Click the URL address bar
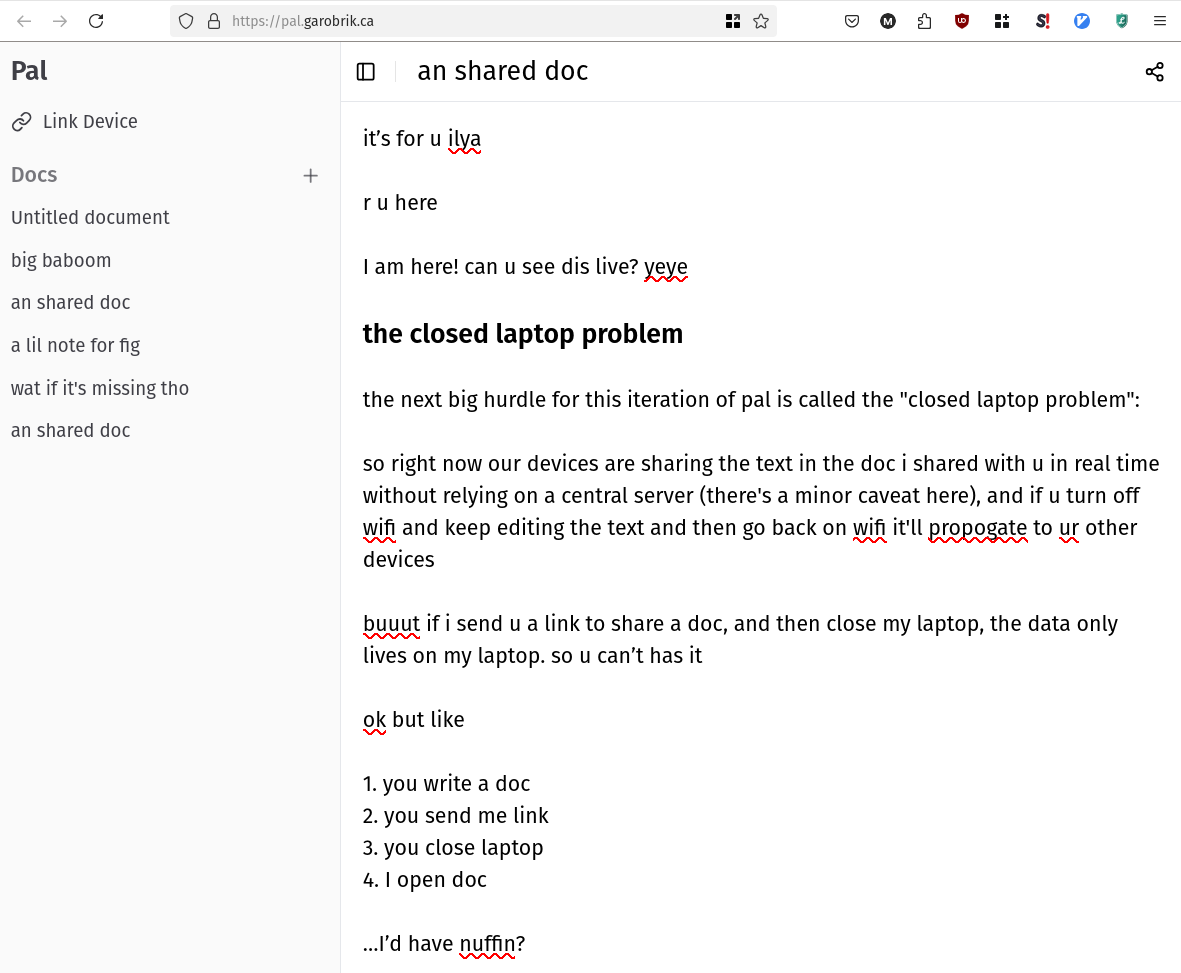Viewport: 1181px width, 973px height. (450, 21)
